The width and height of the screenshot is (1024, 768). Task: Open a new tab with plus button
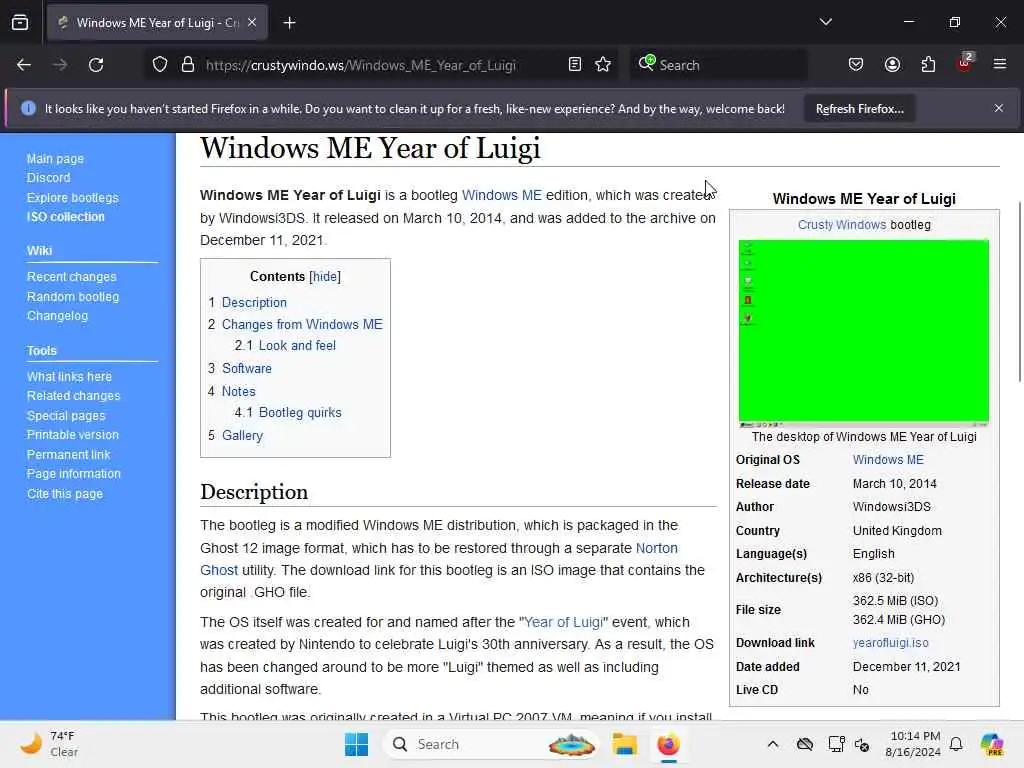tap(289, 23)
